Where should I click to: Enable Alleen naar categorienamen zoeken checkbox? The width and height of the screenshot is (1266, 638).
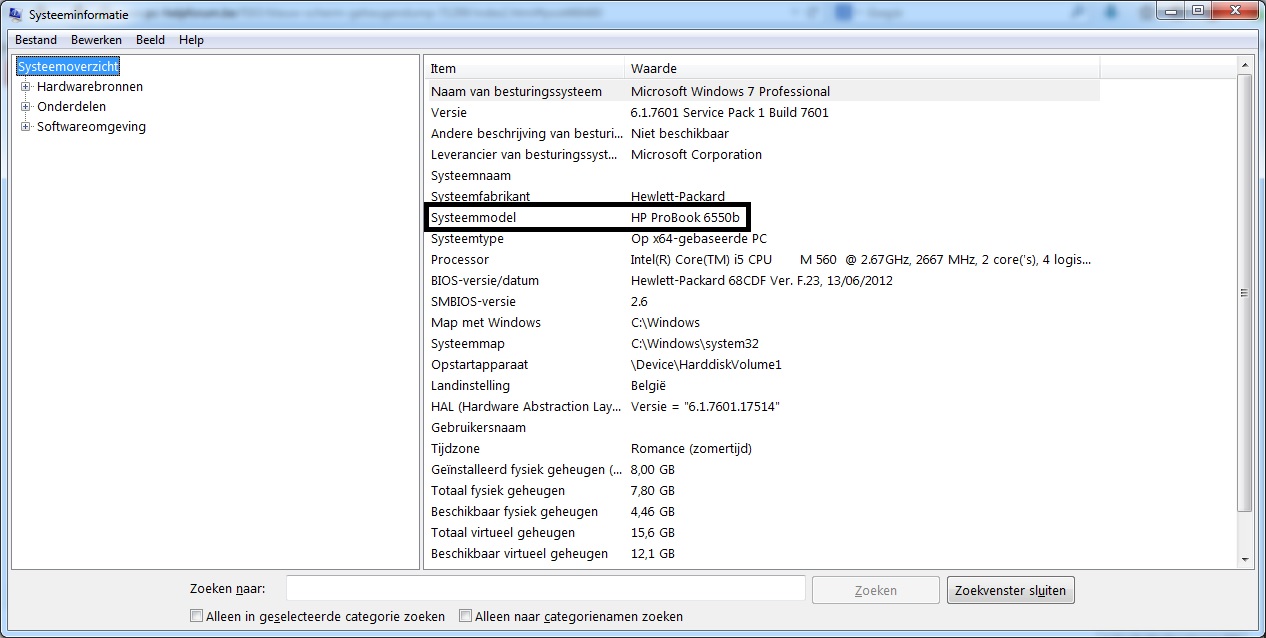pos(465,616)
